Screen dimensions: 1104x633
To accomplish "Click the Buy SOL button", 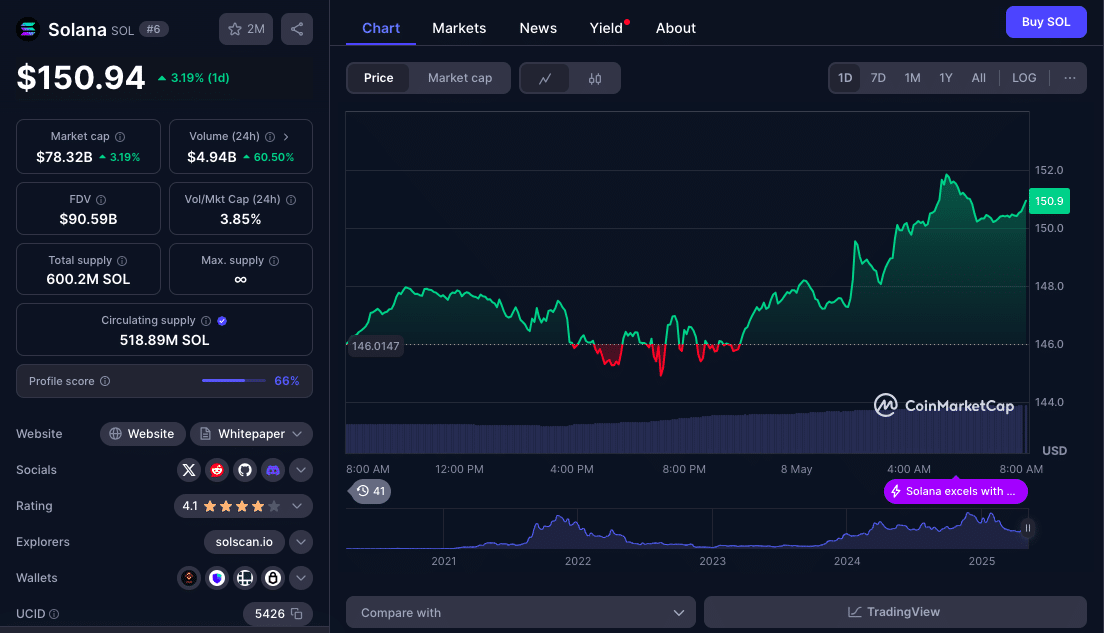I will point(1045,22).
